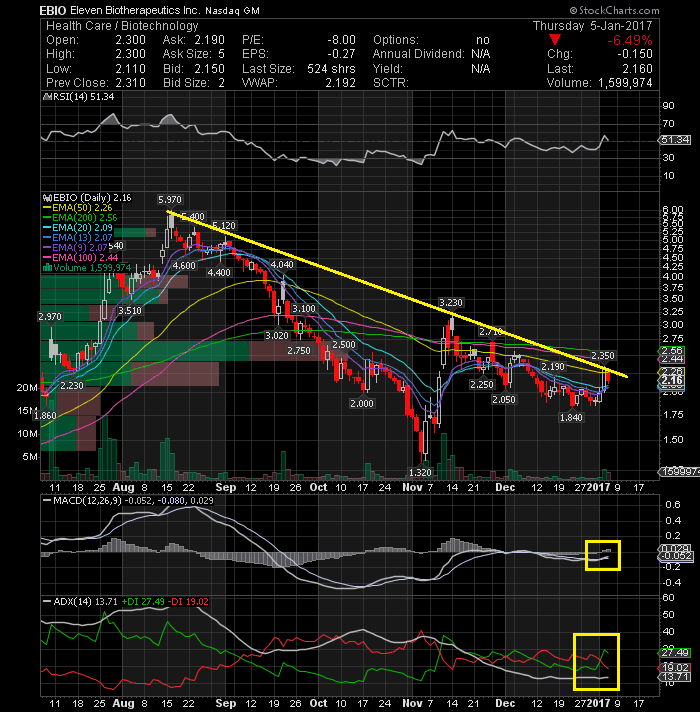
Task: Click the green 27.49 tag on ADX axis
Action: pos(675,653)
